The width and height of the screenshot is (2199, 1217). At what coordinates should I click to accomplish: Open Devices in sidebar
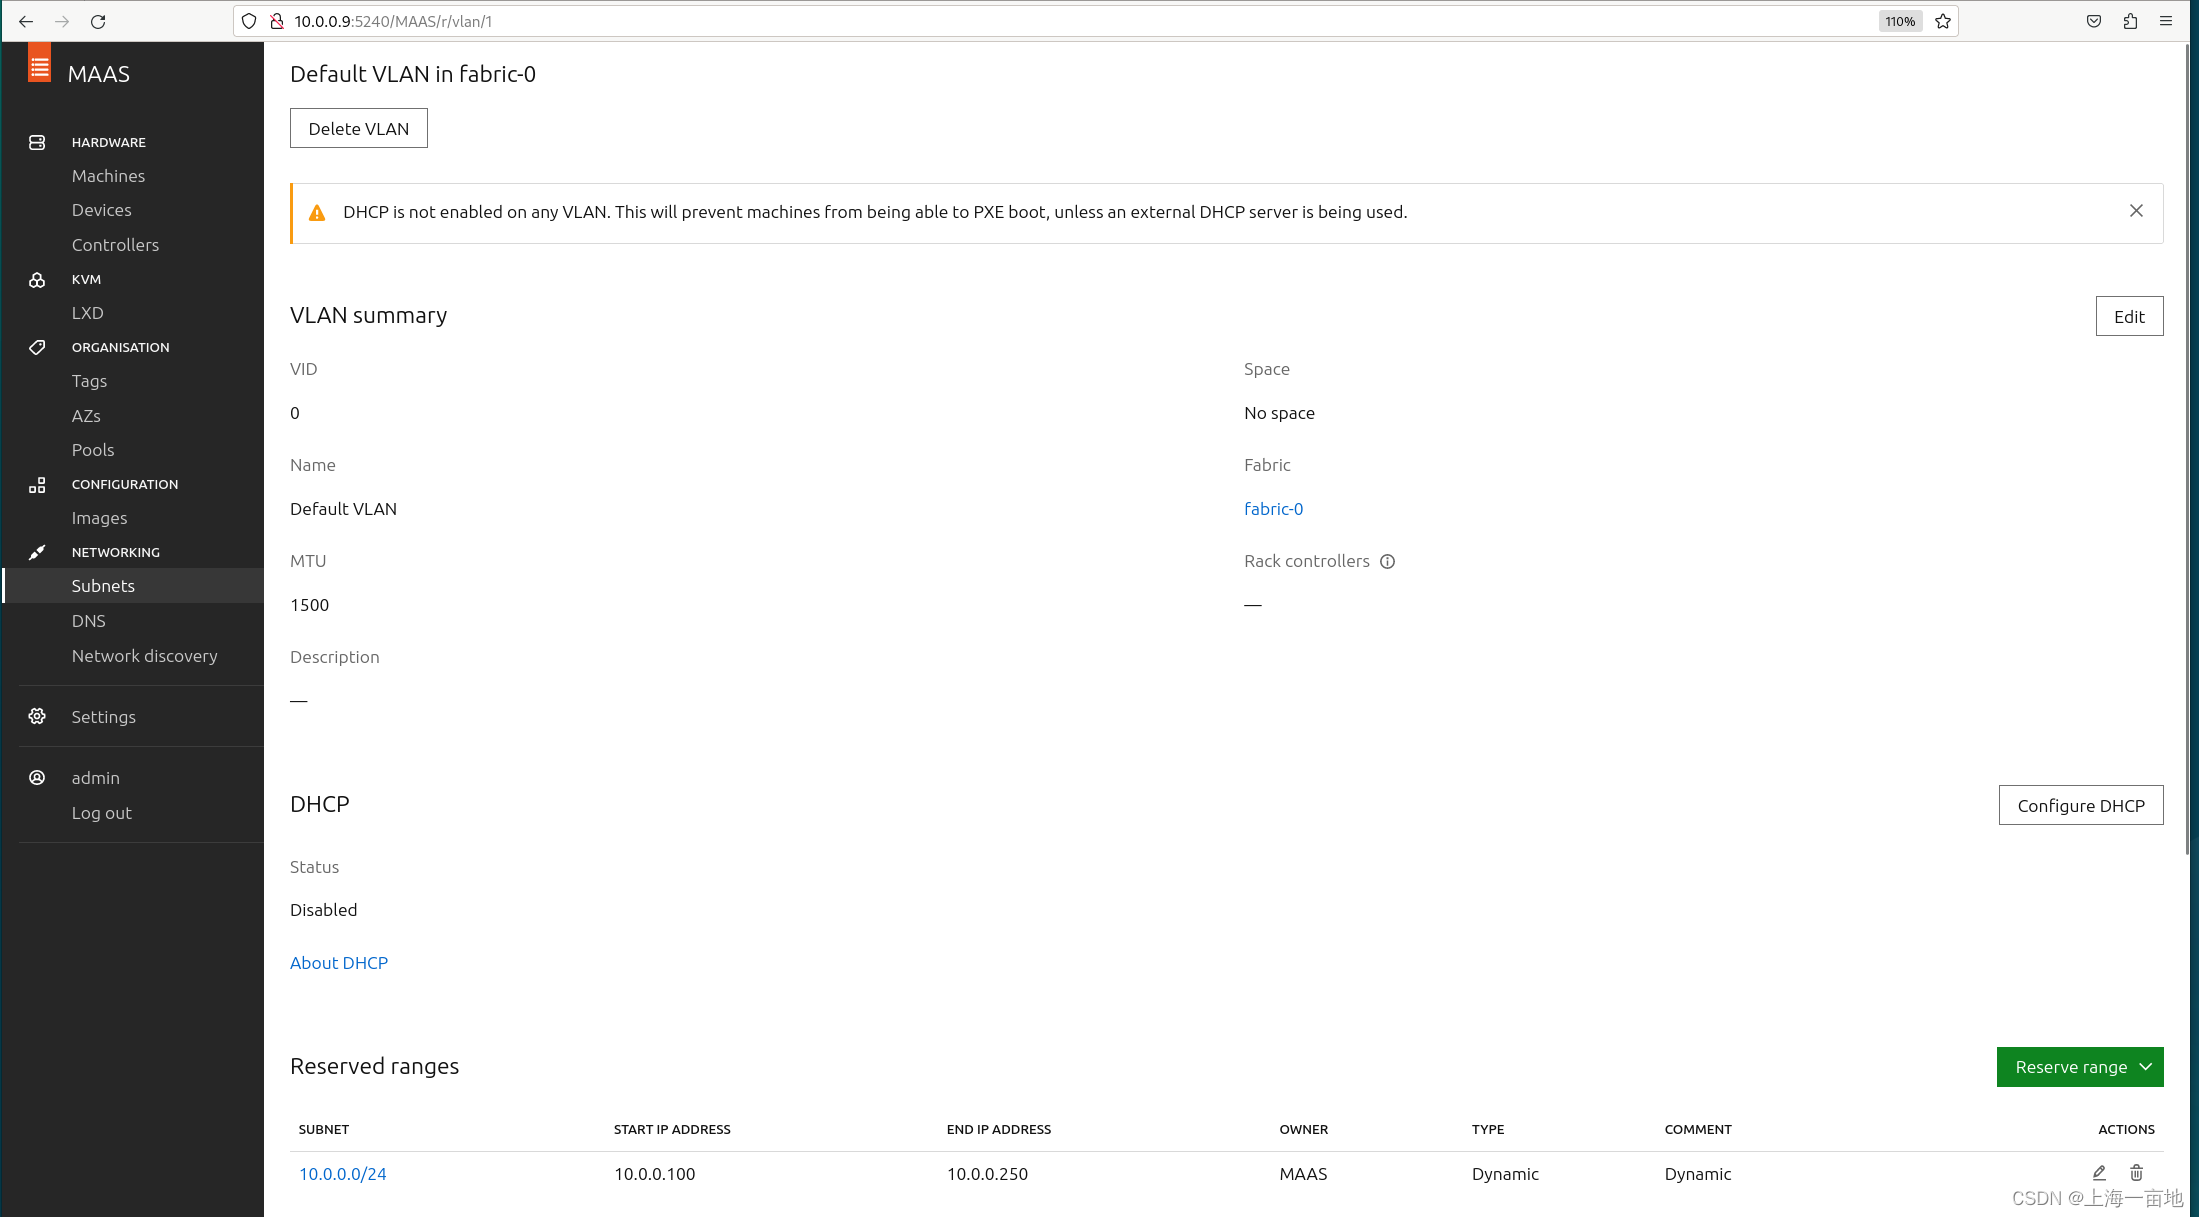pos(102,210)
